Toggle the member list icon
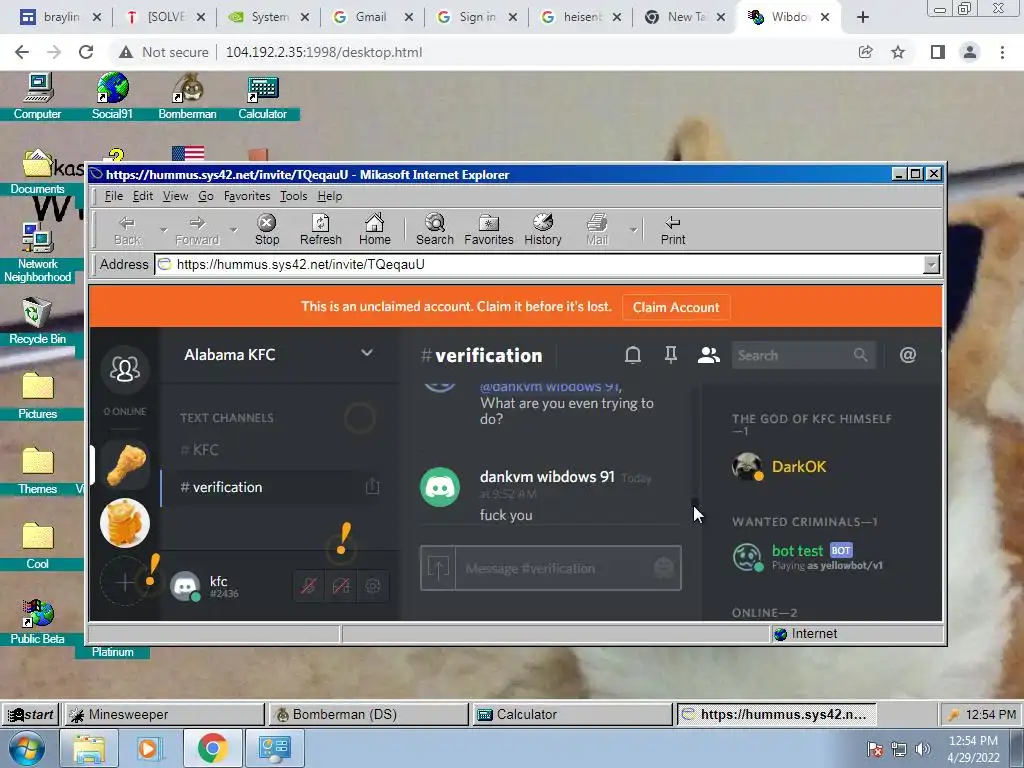The image size is (1024, 768). (x=709, y=355)
